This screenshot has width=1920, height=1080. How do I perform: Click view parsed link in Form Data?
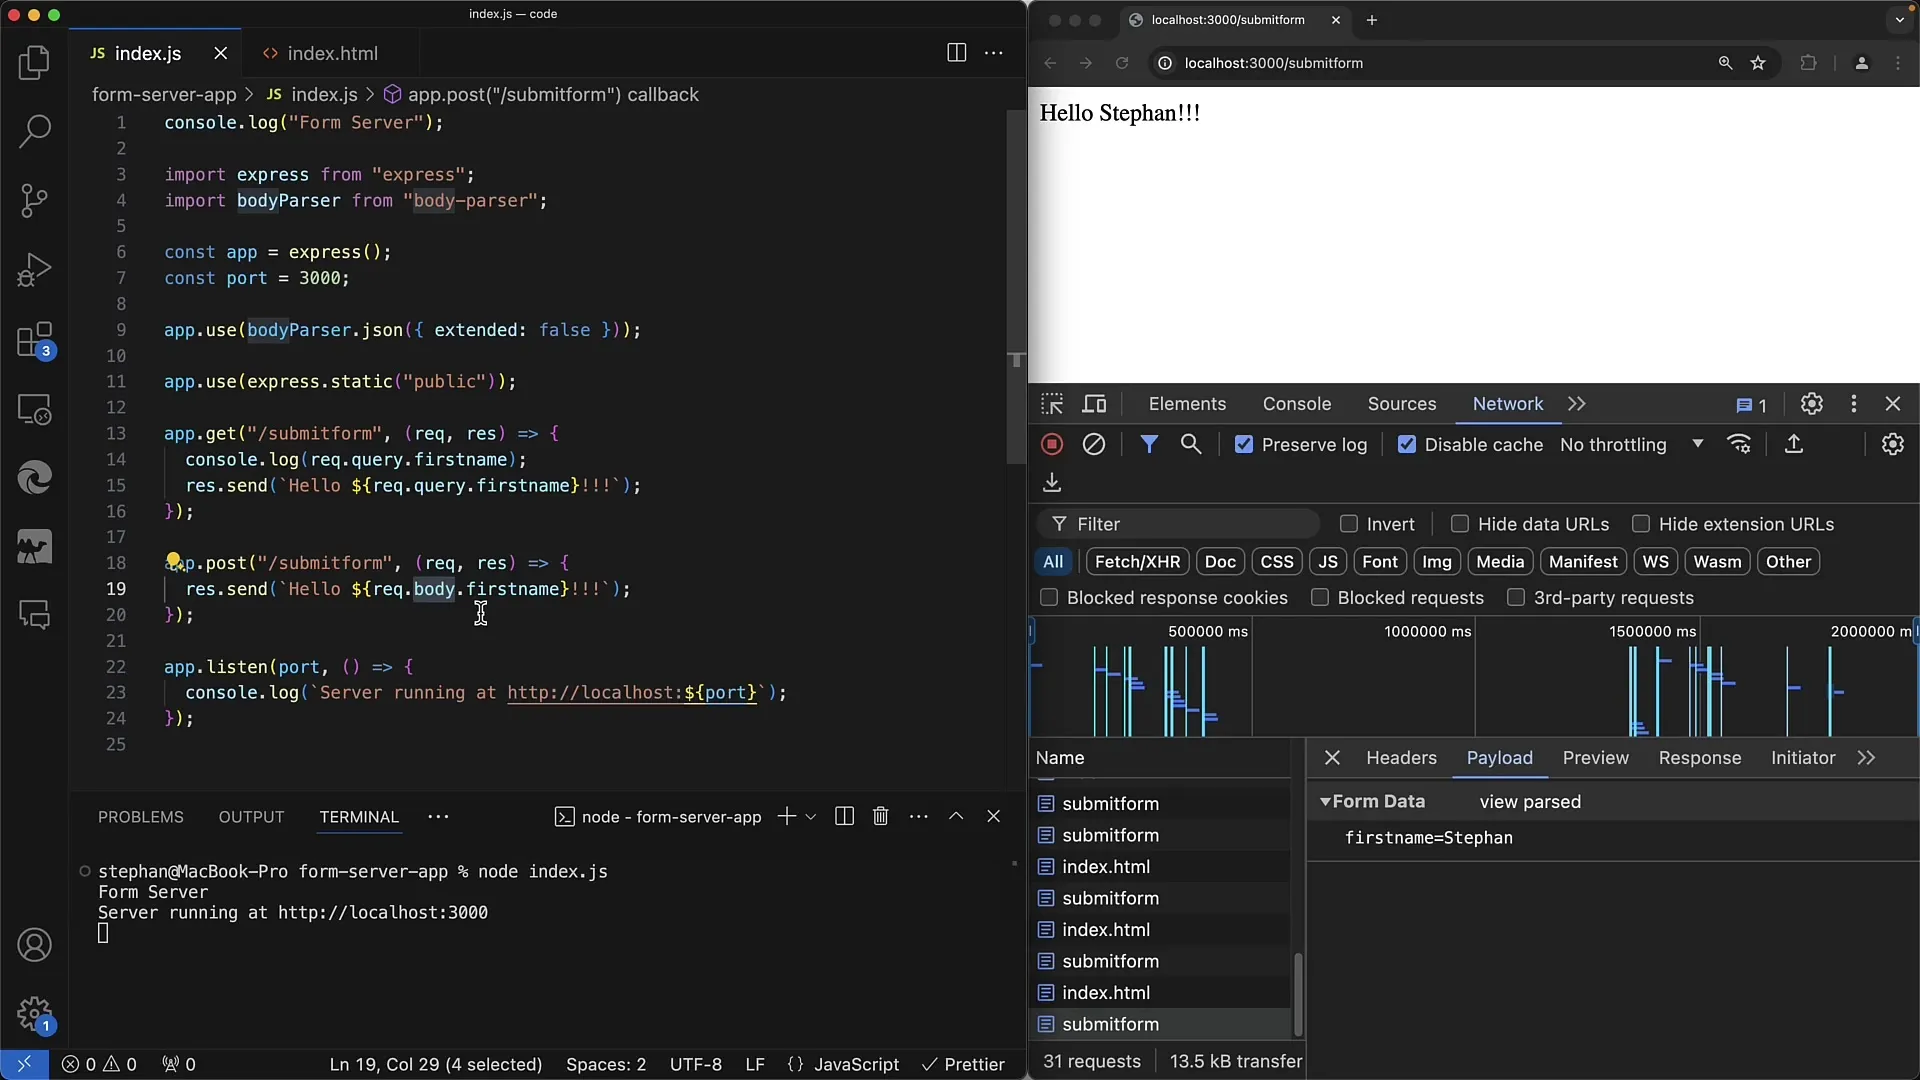[1528, 800]
